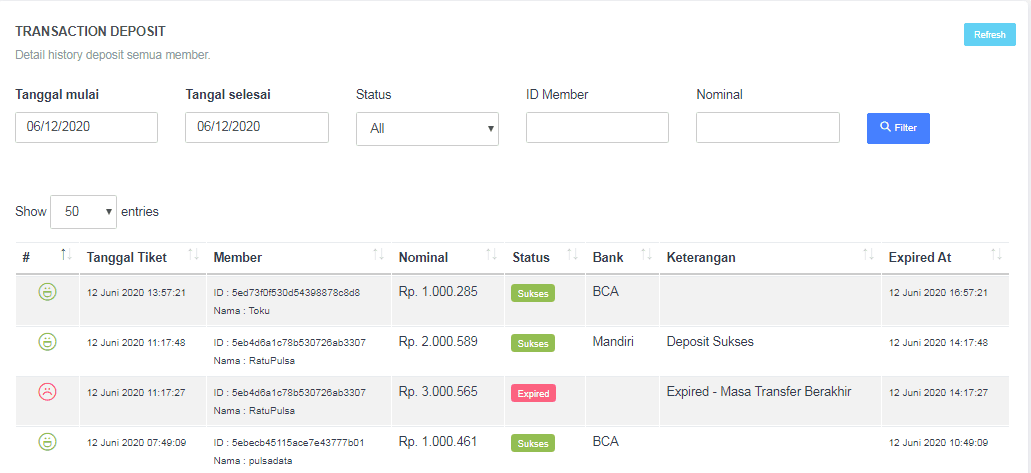Expand the Show entries count dropdown
Screen dimensions: 1031x473
tap(83, 212)
